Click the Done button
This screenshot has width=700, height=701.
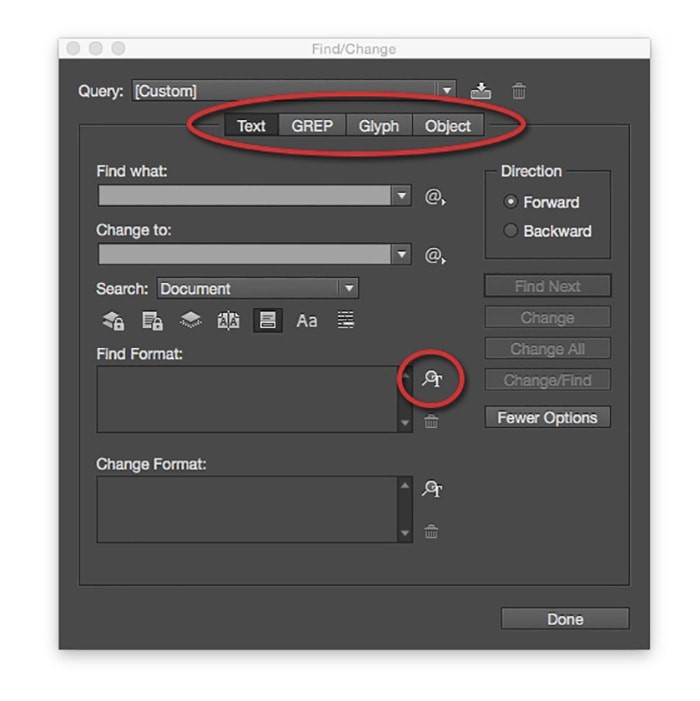[565, 619]
